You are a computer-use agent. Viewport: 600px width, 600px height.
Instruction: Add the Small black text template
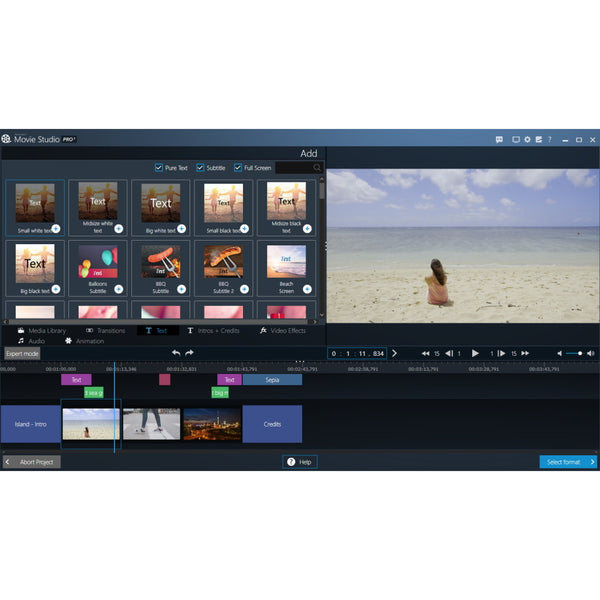[x=244, y=229]
